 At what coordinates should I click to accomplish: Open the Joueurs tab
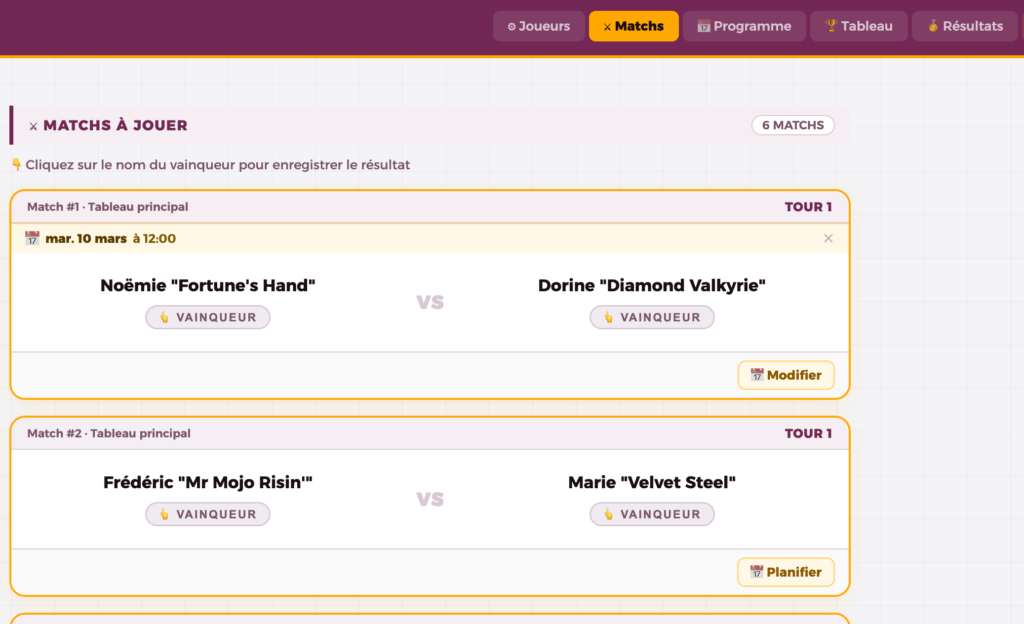[538, 26]
